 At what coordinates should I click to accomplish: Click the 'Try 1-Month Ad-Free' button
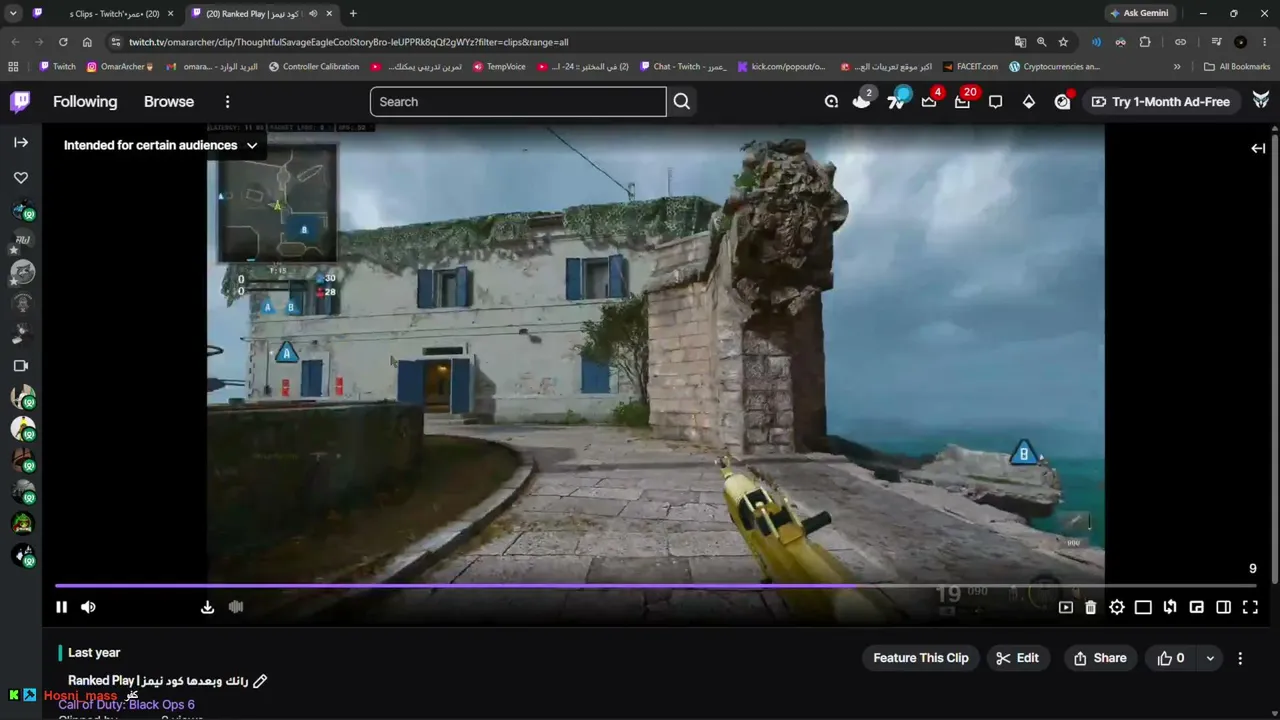click(x=1161, y=101)
